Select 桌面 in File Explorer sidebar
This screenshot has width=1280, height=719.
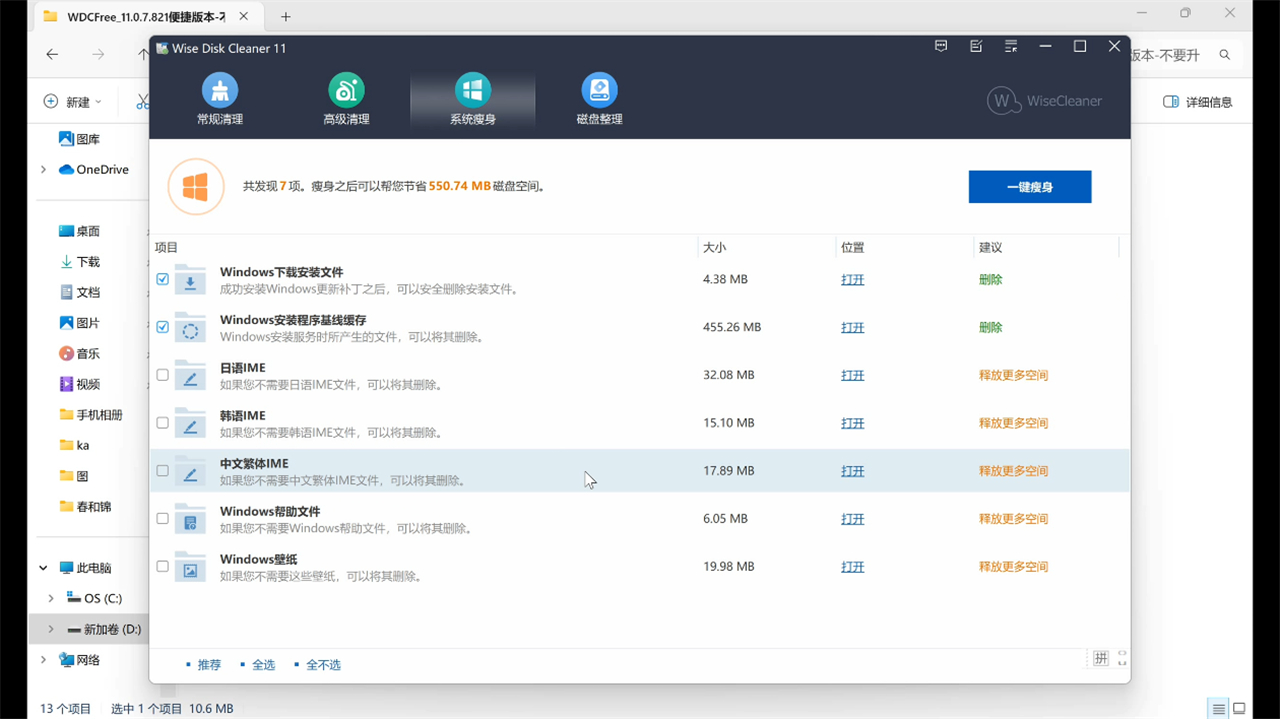(x=80, y=231)
